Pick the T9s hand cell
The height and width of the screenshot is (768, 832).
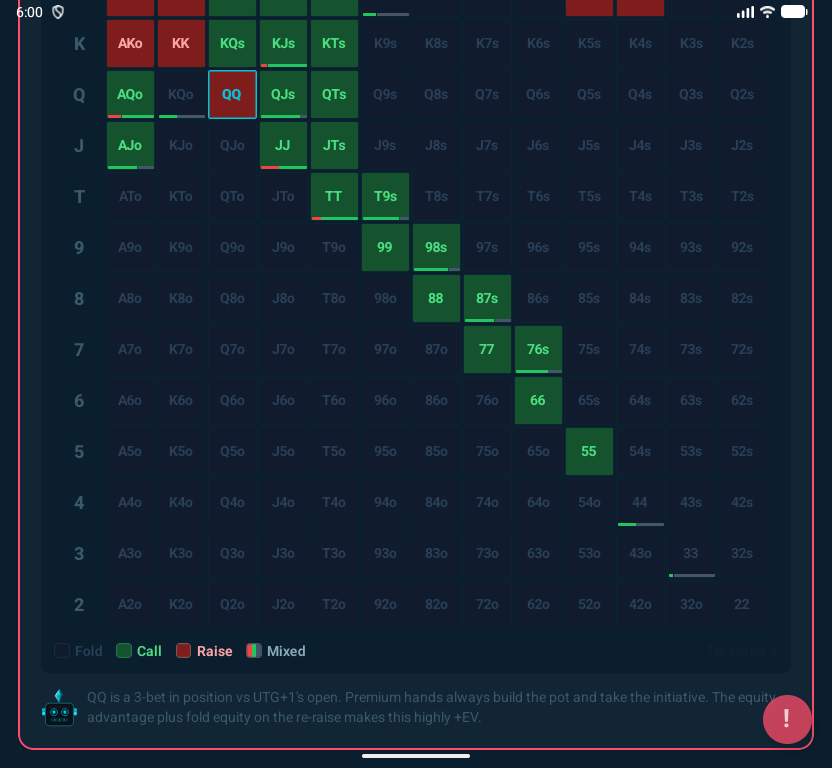[385, 197]
